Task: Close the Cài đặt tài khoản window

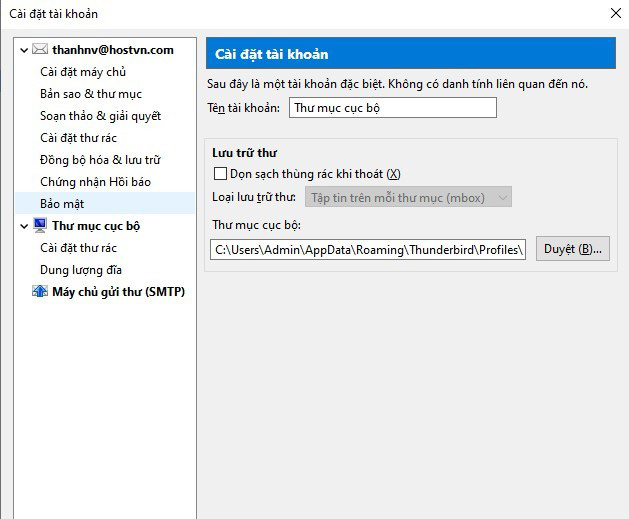Action: tap(614, 14)
